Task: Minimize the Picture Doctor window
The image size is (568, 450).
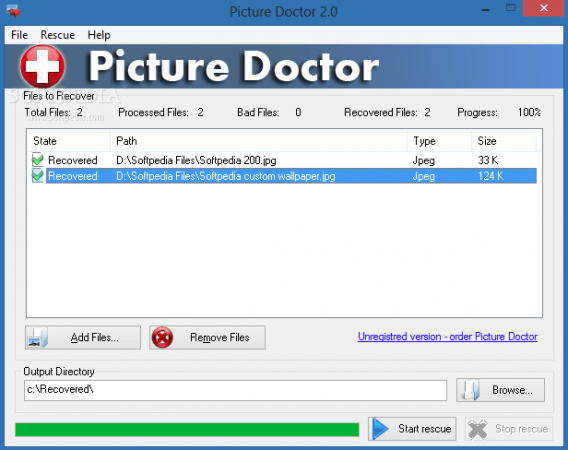Action: click(486, 10)
